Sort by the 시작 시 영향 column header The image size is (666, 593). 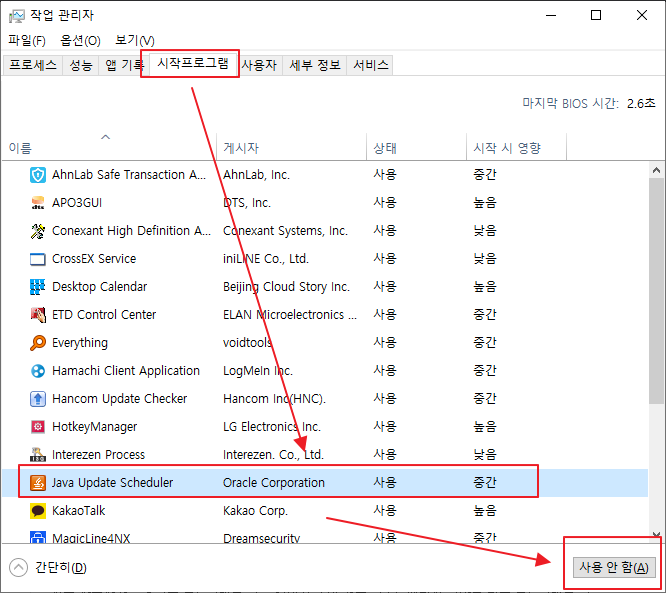[x=516, y=147]
